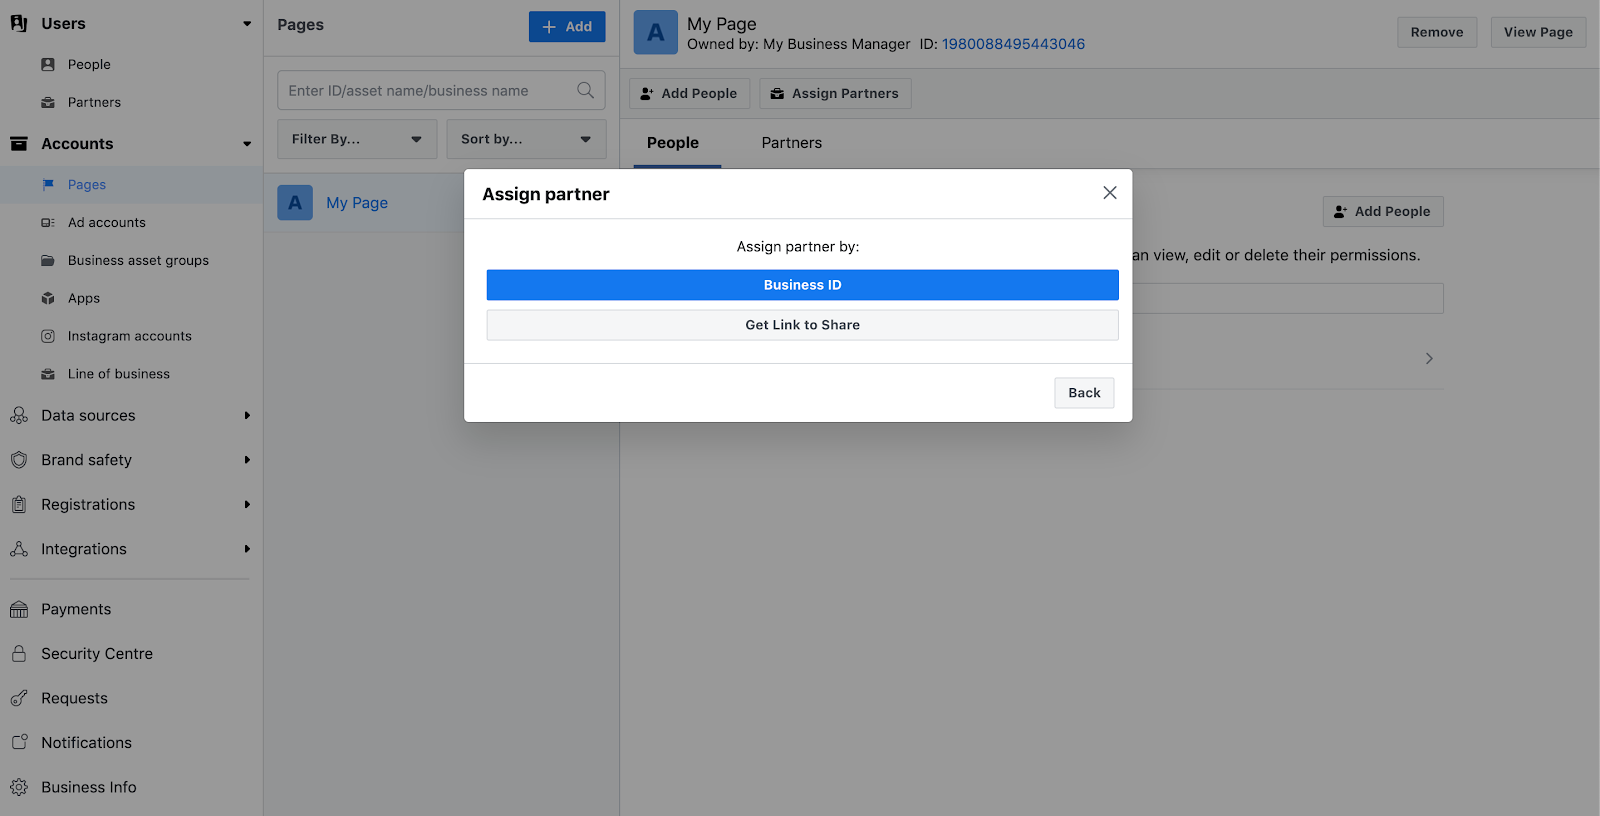This screenshot has height=816, width=1600.
Task: Click the page ID link 1980088495443046
Action: click(x=1013, y=44)
